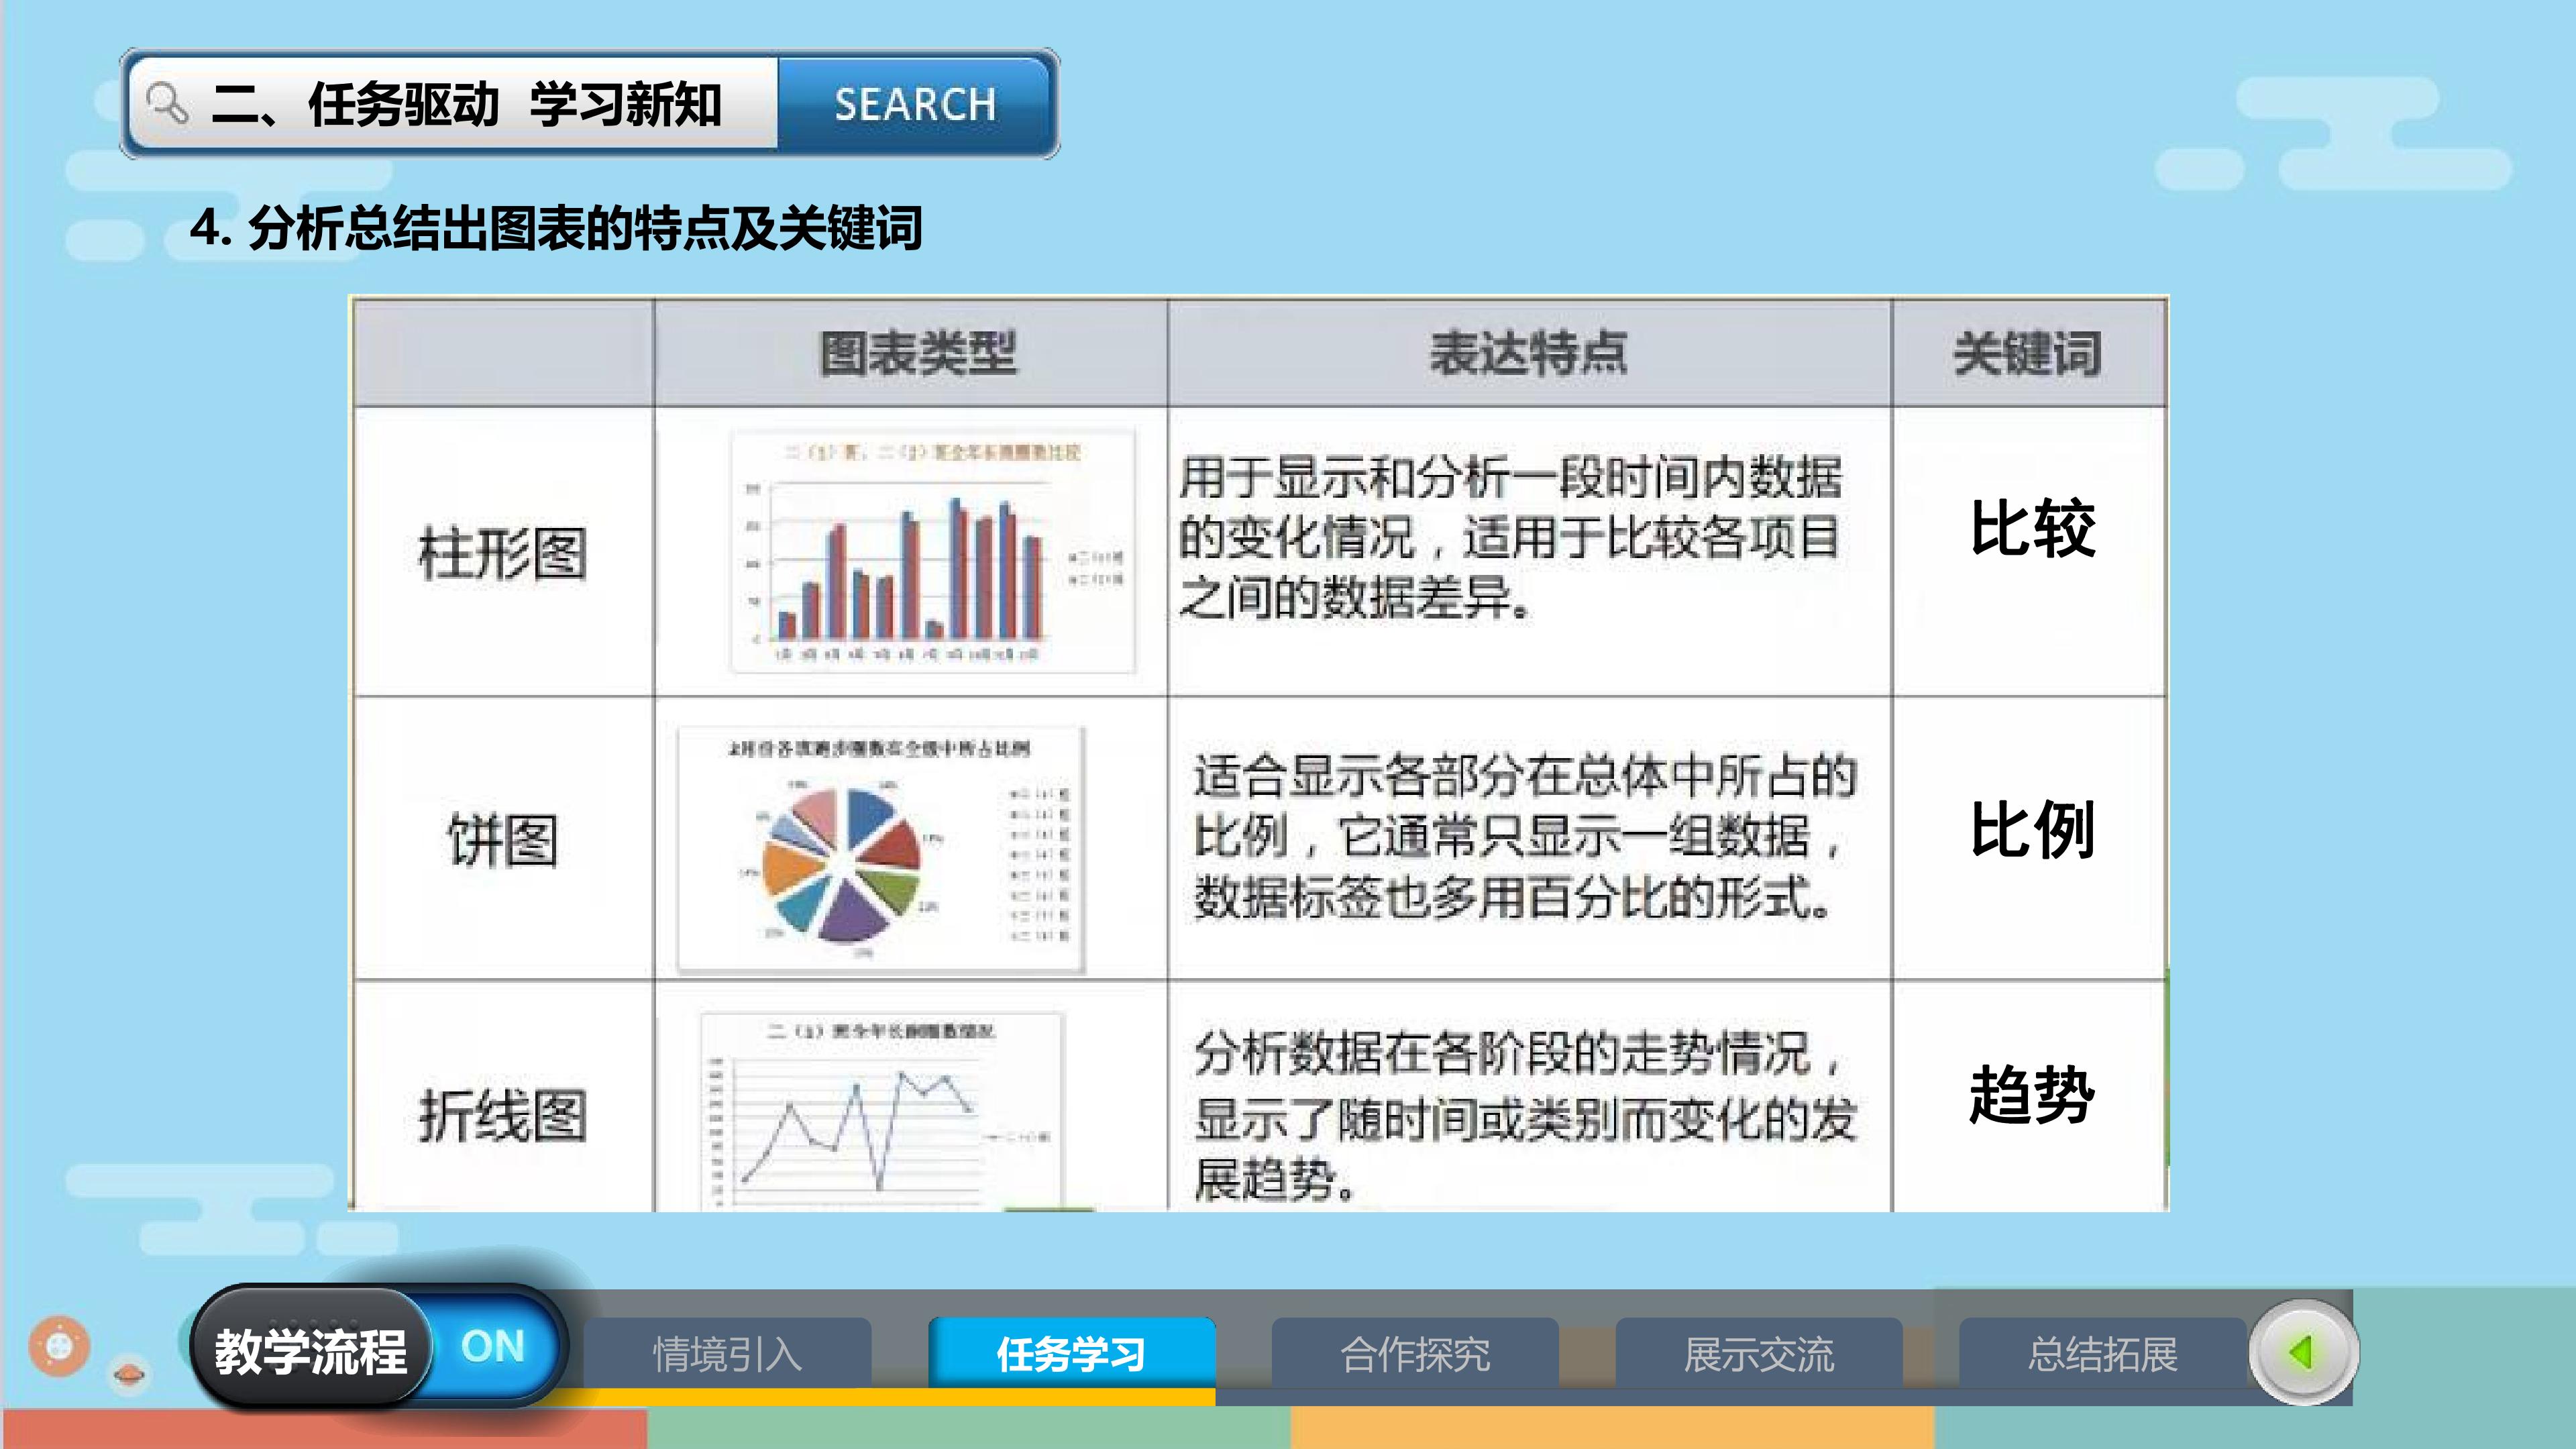Click the SEARCH button
Viewport: 2576px width, 1449px height.
(915, 104)
